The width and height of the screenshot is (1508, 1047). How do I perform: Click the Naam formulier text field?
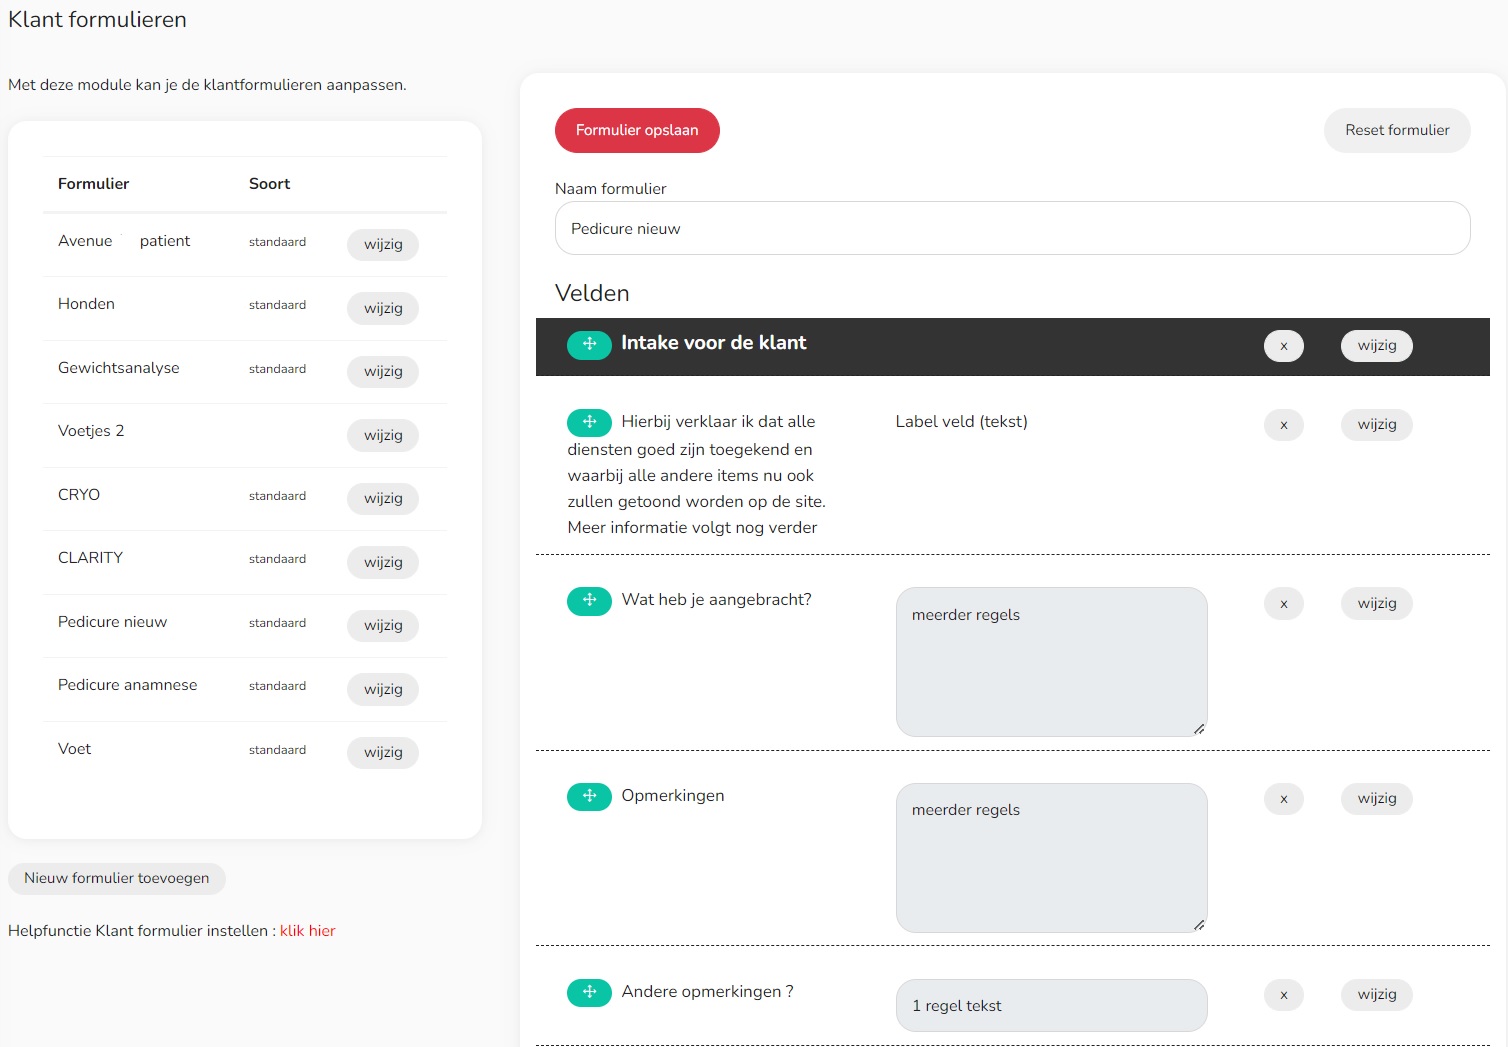click(x=1012, y=229)
